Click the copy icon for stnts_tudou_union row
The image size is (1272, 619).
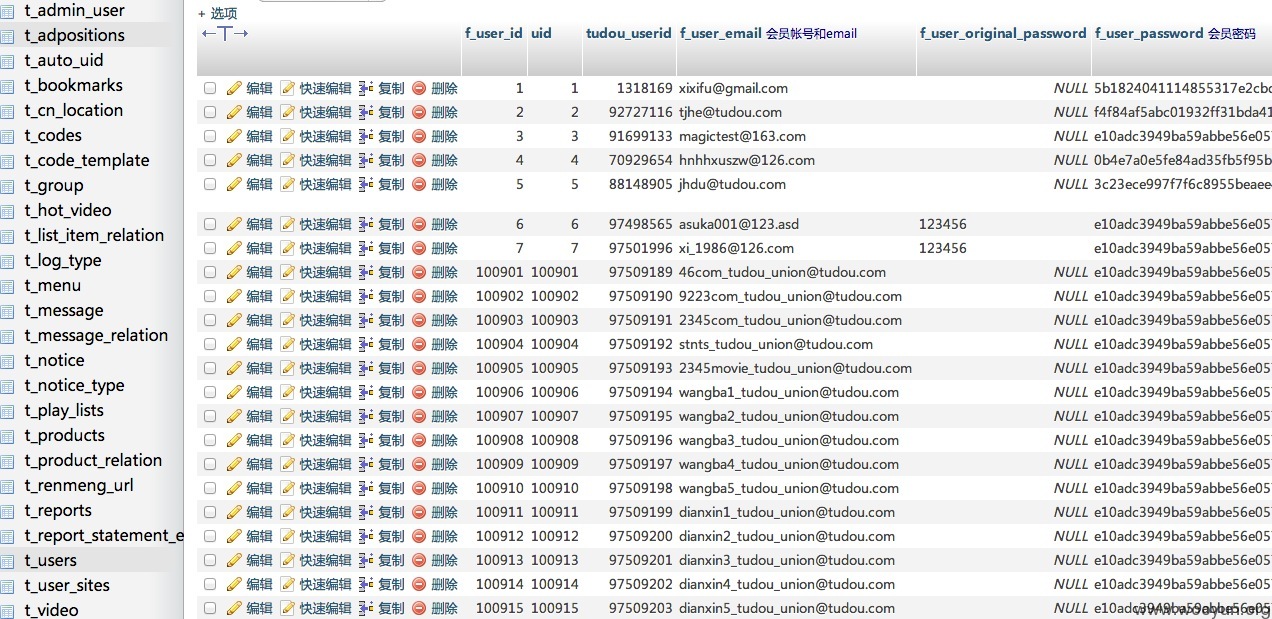point(366,344)
